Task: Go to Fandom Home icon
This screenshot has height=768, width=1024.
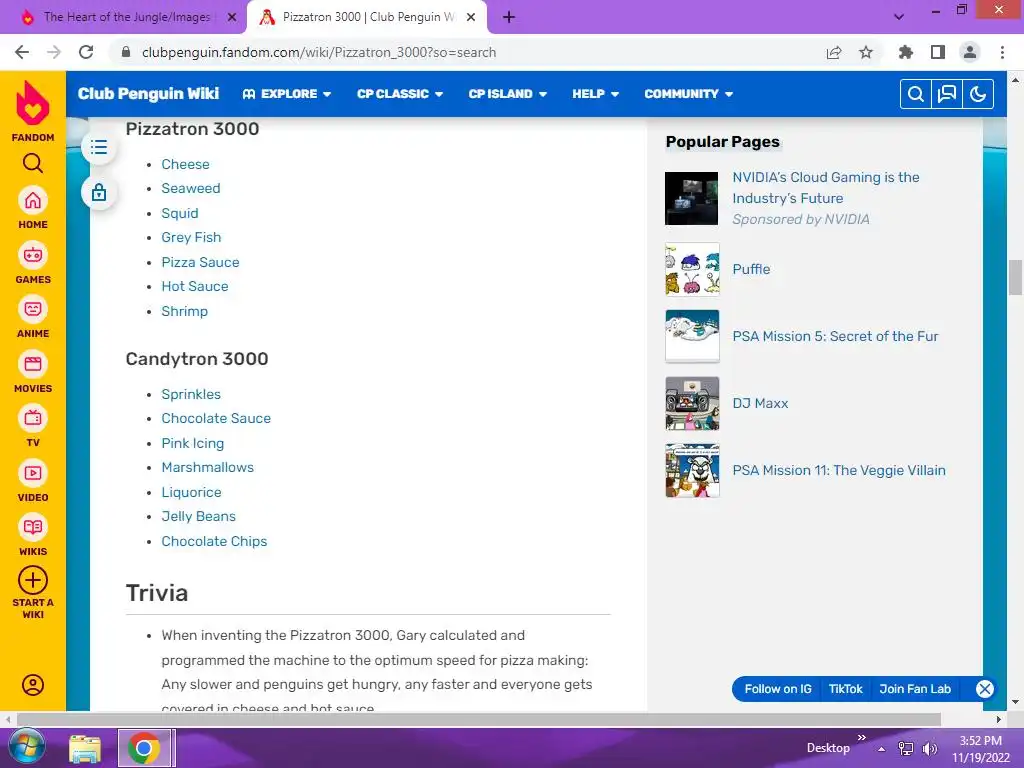Action: (33, 200)
